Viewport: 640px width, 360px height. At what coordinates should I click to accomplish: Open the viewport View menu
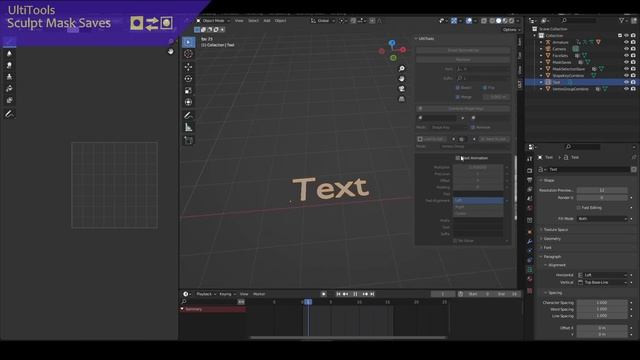click(239, 20)
